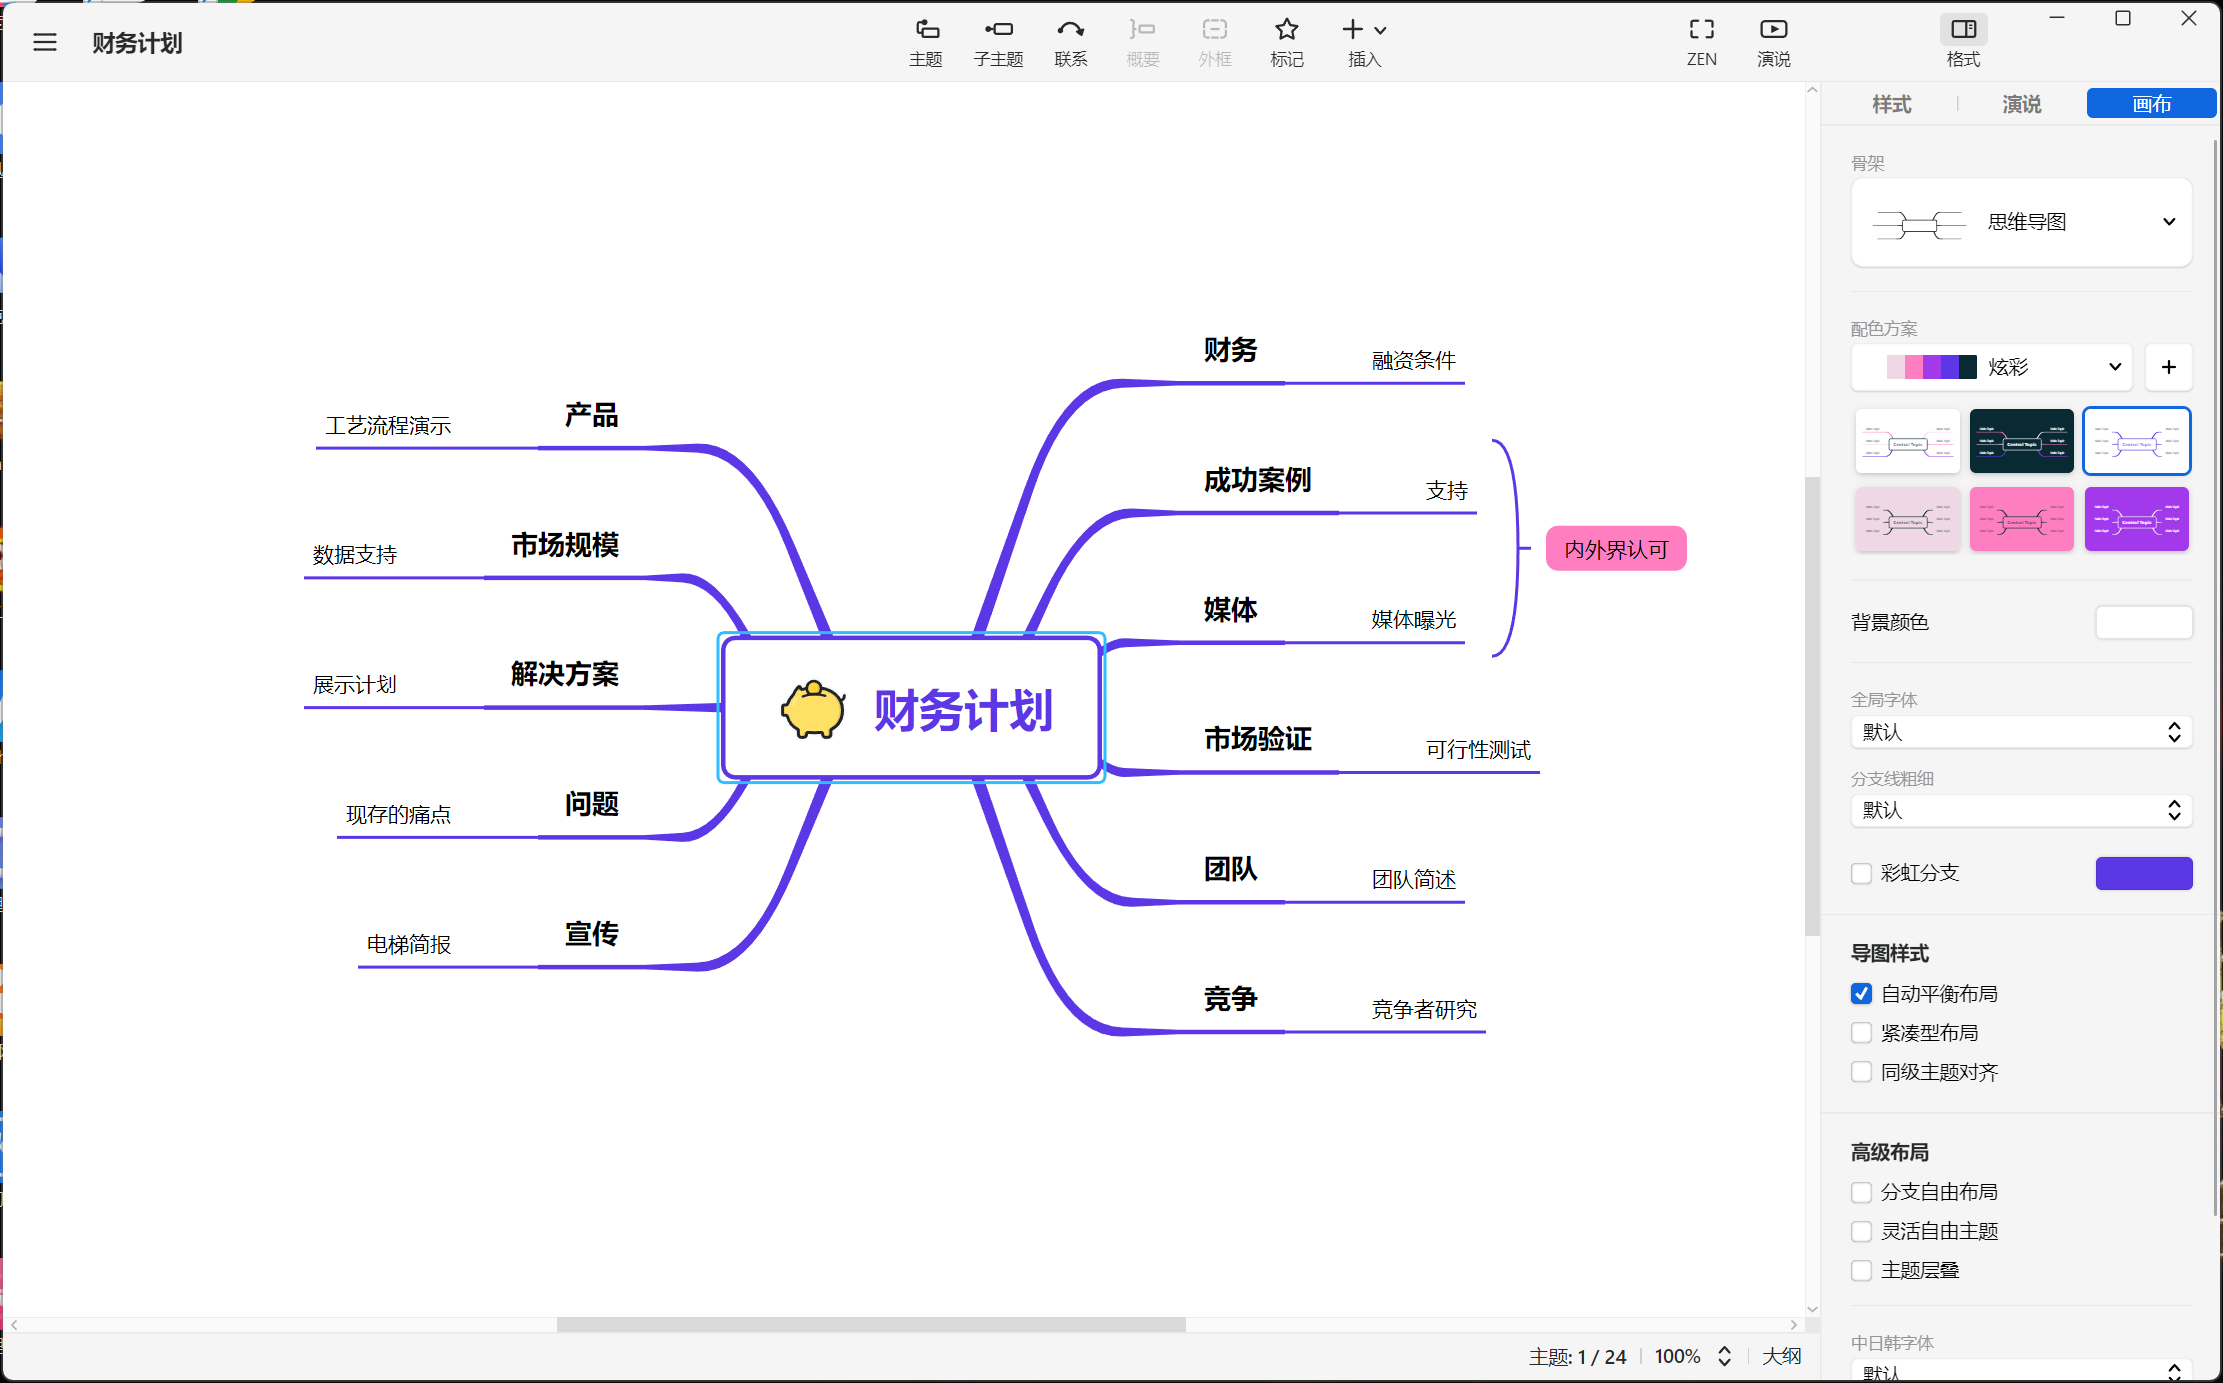The height and width of the screenshot is (1383, 2223).
Task: Choose the selected blue-outlined theme thumbnail
Action: [2136, 441]
